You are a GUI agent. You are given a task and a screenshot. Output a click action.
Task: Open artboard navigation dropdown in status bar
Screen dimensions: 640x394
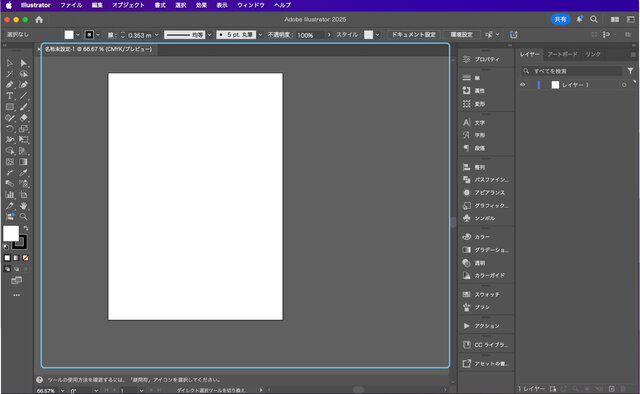tap(141, 391)
